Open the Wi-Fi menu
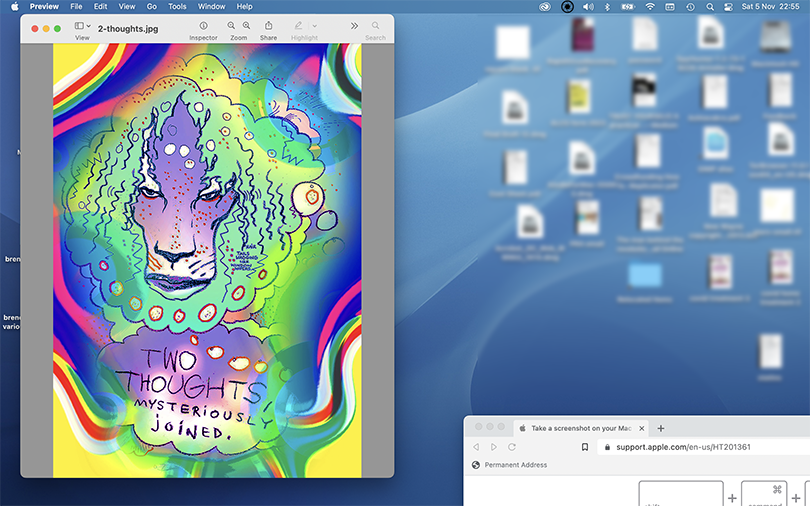Screen dimensions: 810x506 click(x=650, y=7)
